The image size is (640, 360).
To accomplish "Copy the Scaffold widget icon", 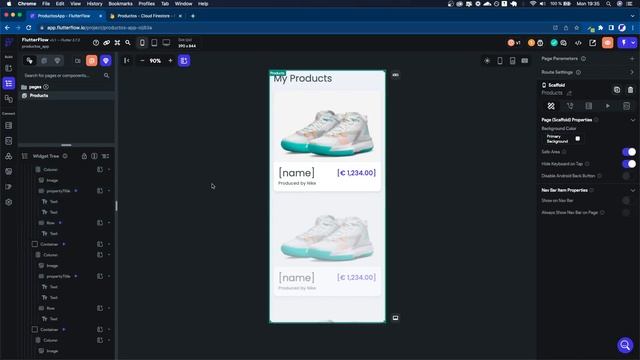I will point(617,90).
